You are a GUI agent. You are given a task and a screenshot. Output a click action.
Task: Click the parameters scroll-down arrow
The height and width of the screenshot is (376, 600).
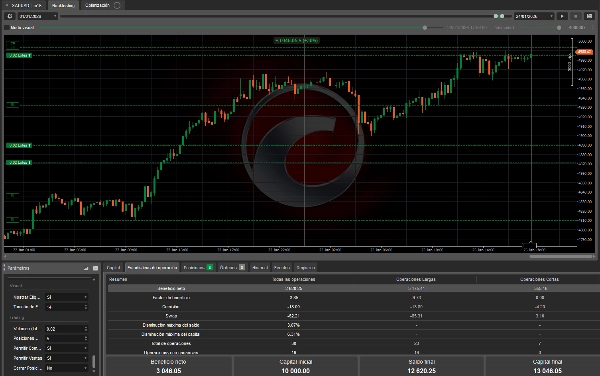pos(94,370)
